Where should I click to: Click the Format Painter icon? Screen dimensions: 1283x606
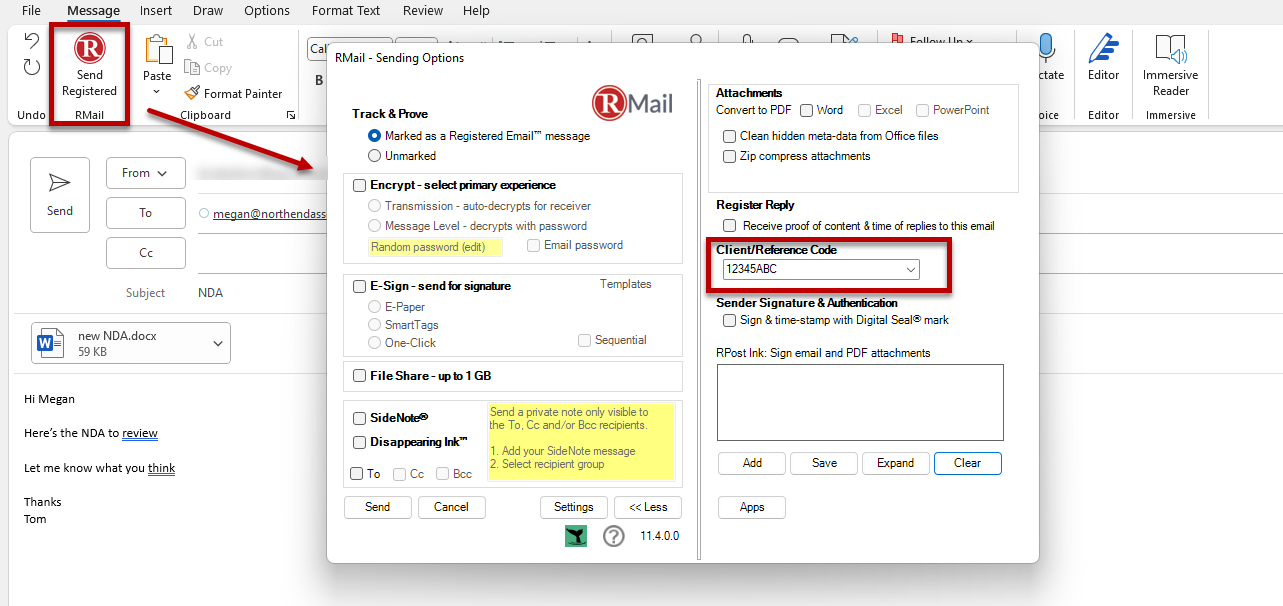(x=193, y=93)
